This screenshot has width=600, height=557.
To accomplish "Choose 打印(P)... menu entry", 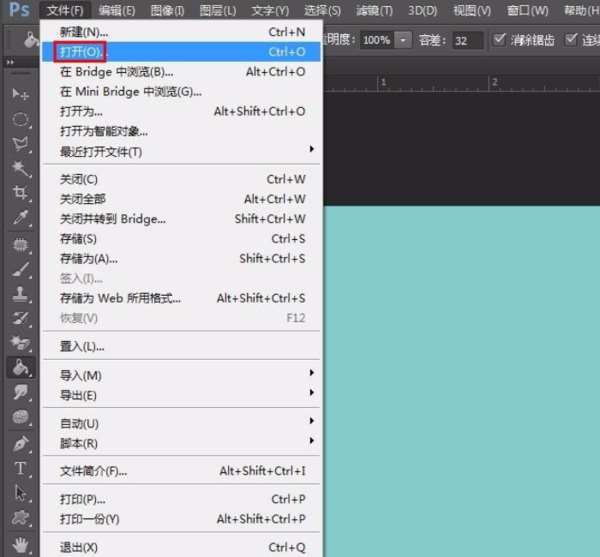I will pos(181,499).
